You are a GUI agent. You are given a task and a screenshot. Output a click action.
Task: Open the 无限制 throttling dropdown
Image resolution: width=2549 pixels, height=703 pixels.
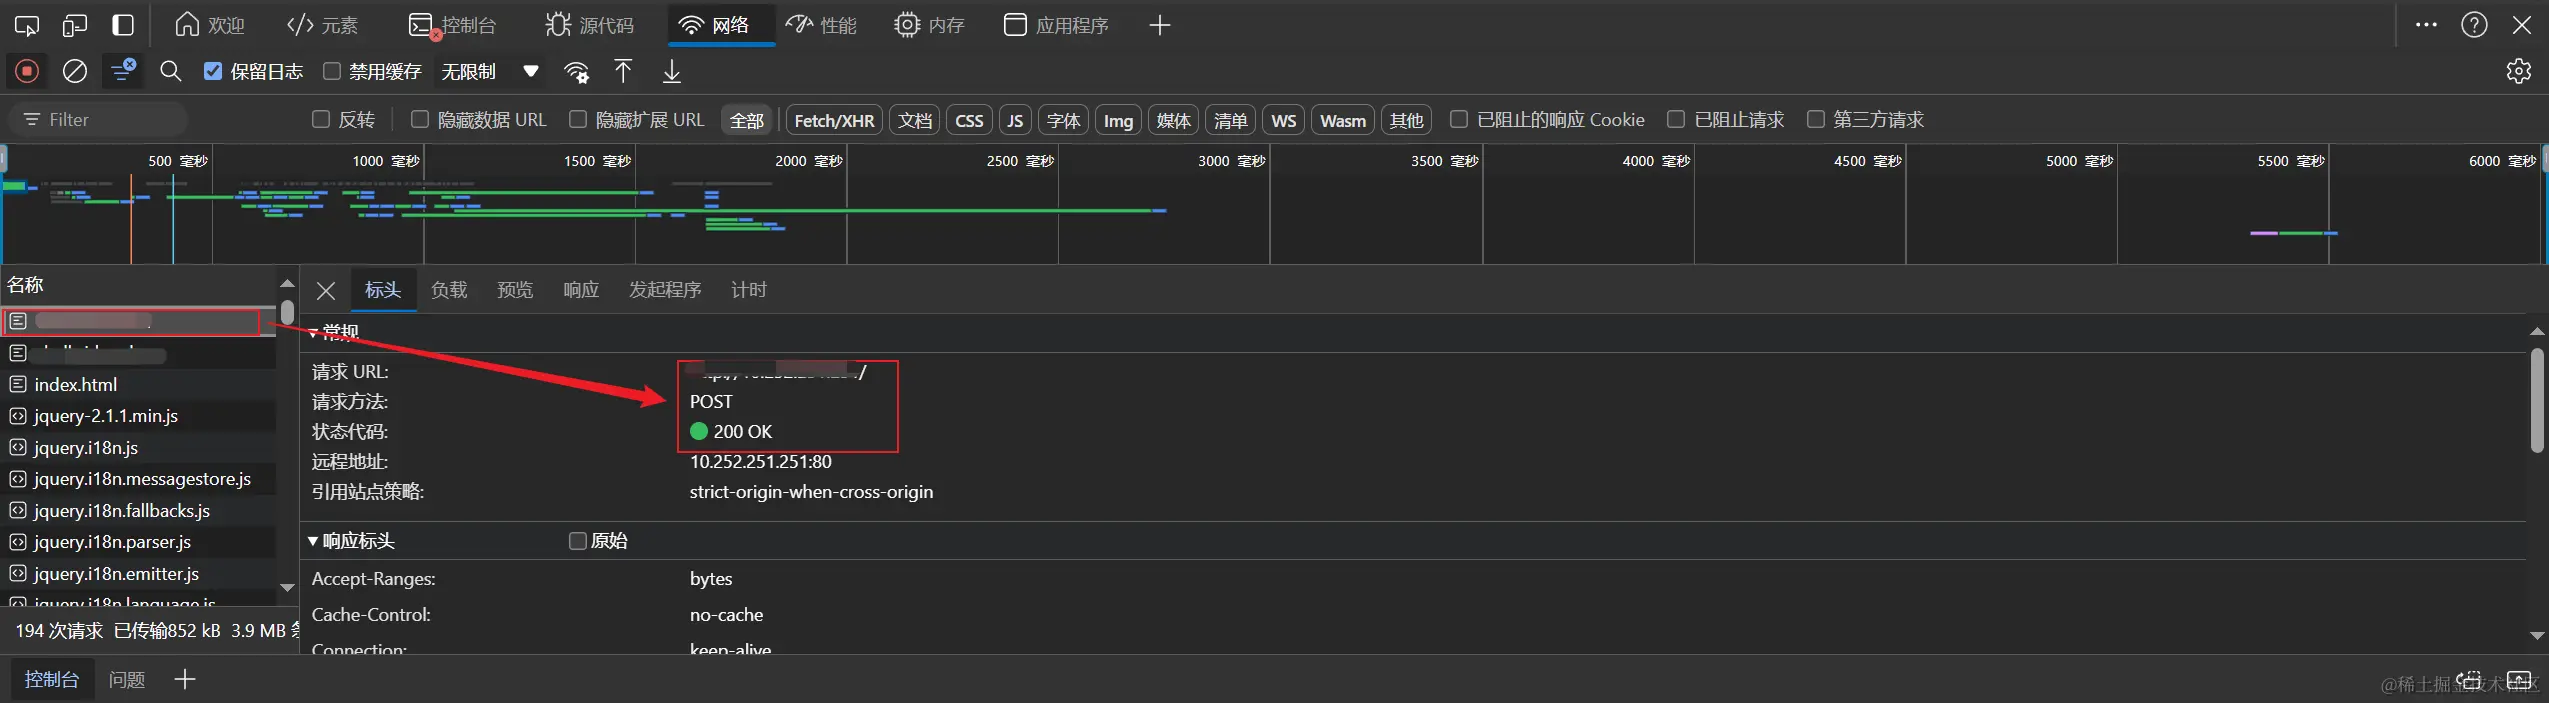coord(490,71)
